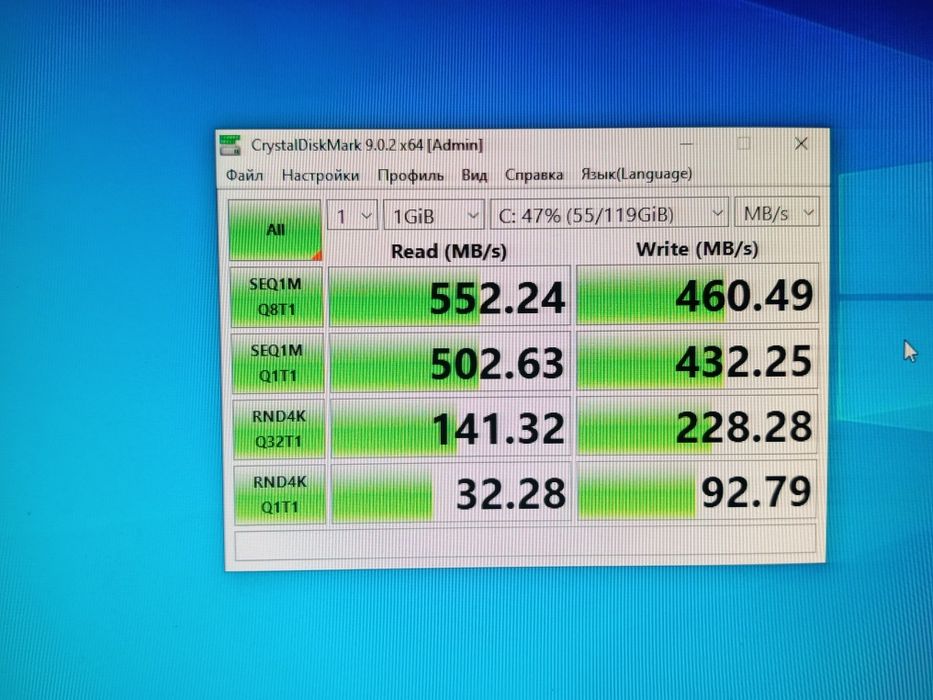Screen dimensions: 933x700
Task: Open the Справка menu
Action: coord(534,175)
